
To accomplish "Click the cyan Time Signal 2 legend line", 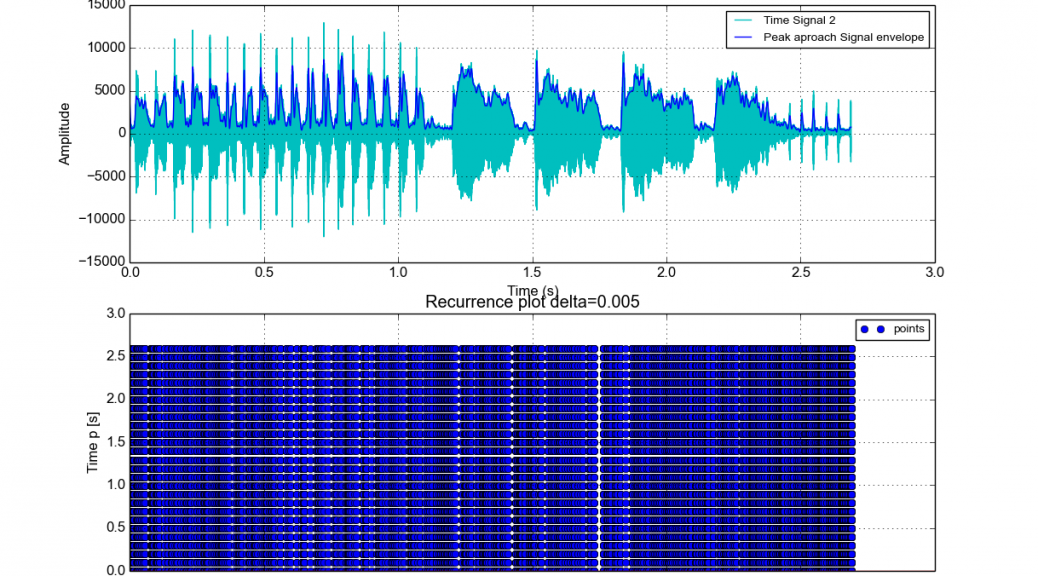I will 744,20.
